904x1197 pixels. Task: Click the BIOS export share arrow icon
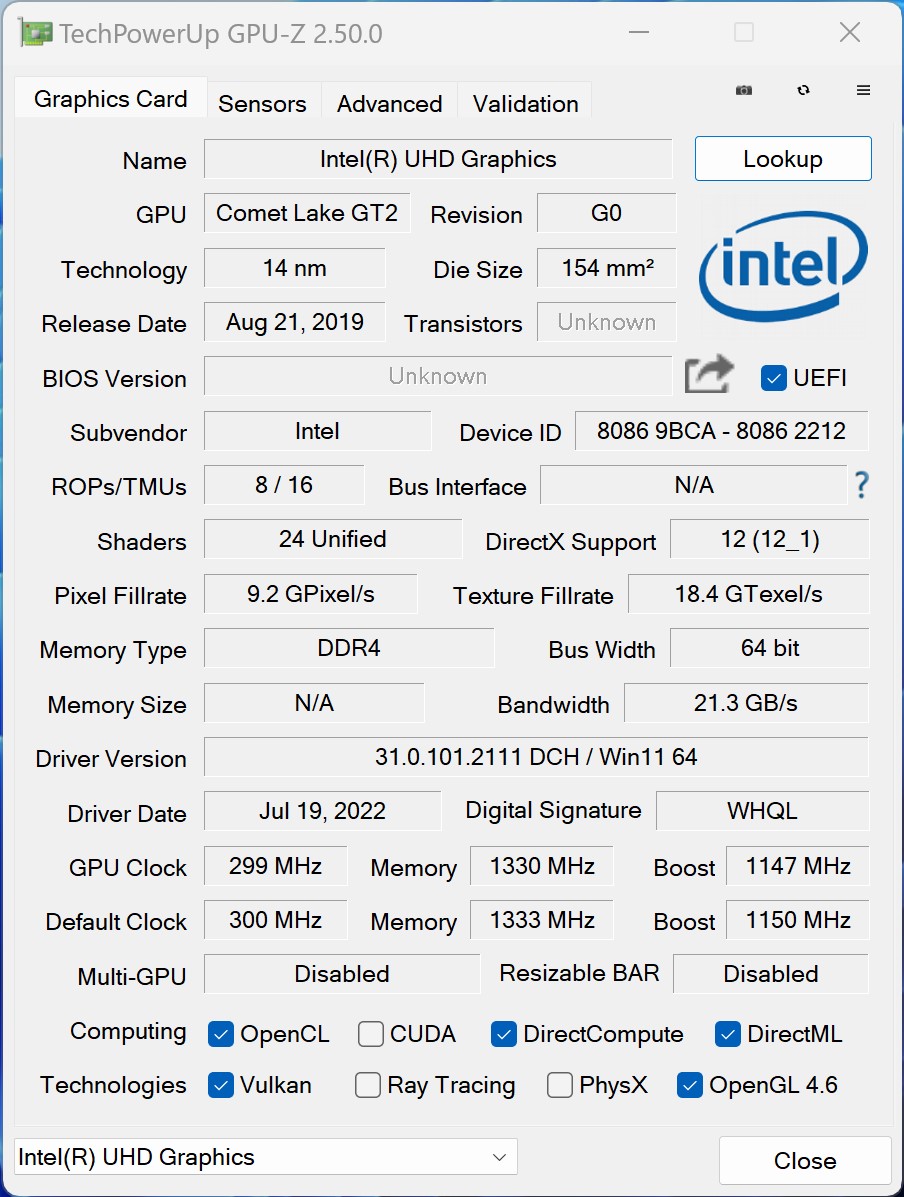709,376
